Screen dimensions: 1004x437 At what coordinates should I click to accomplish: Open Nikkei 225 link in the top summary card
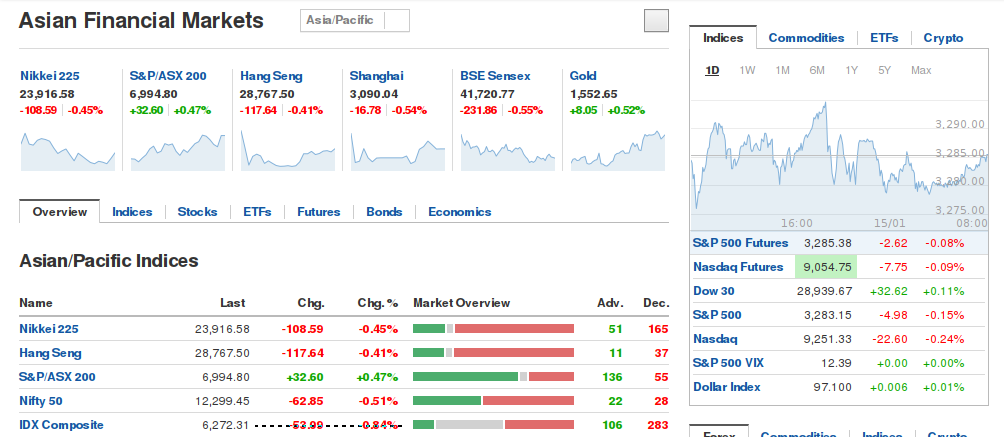pos(50,76)
